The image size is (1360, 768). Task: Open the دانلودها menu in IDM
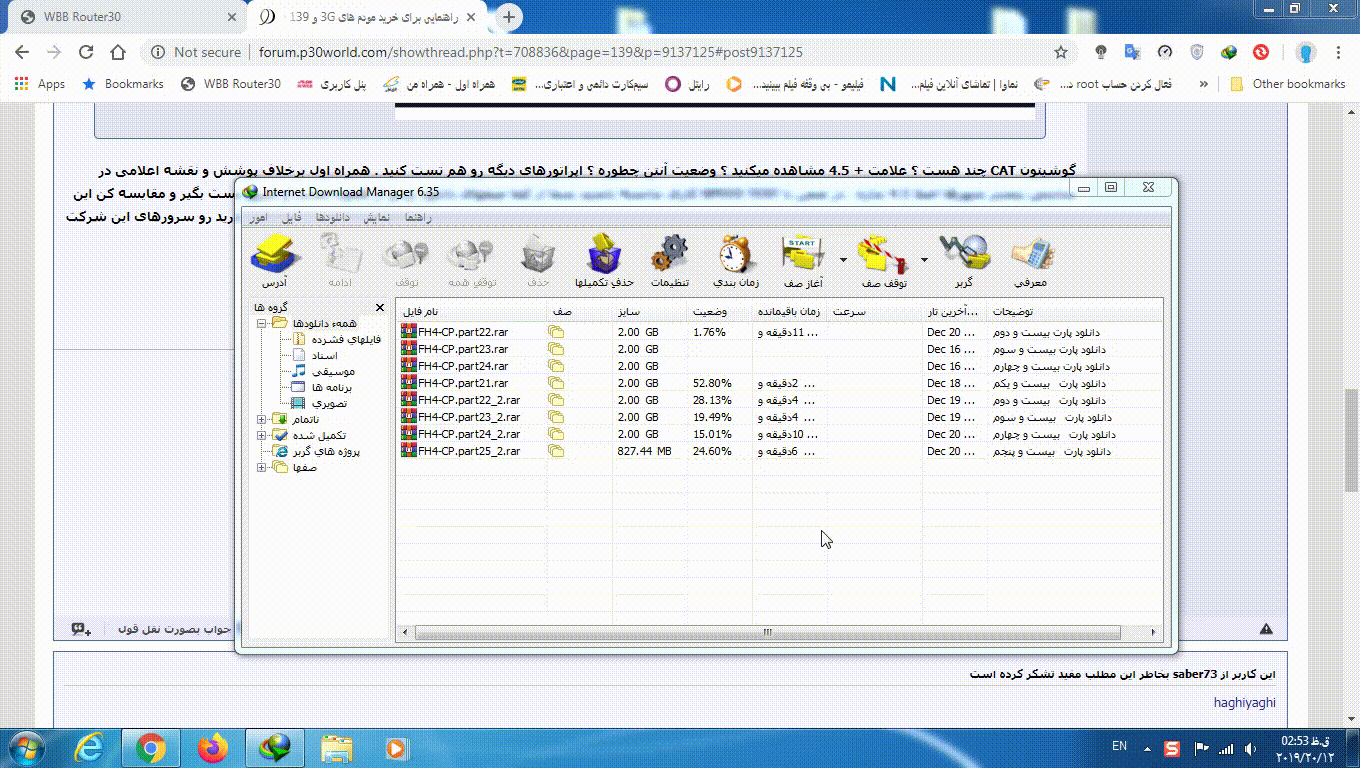tap(332, 217)
